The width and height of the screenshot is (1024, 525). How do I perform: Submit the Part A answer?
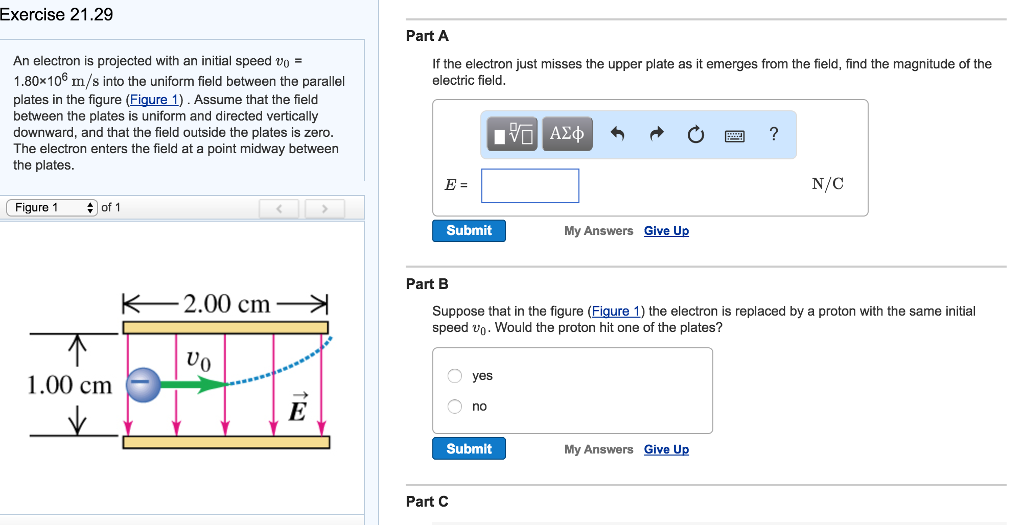click(469, 231)
